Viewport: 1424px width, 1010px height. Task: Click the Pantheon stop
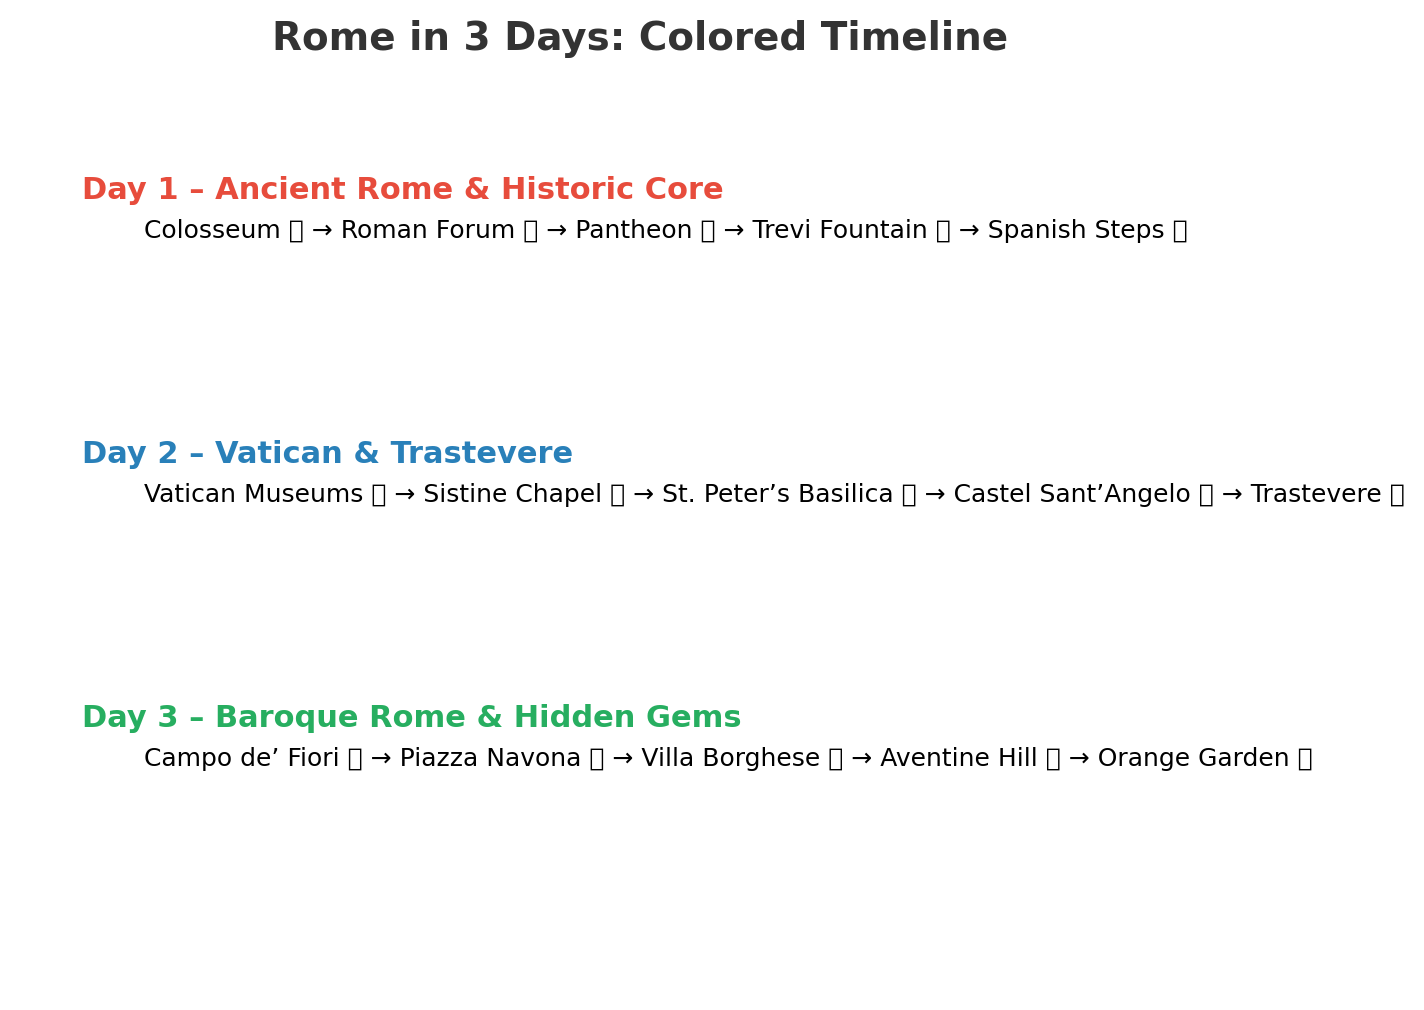point(633,230)
